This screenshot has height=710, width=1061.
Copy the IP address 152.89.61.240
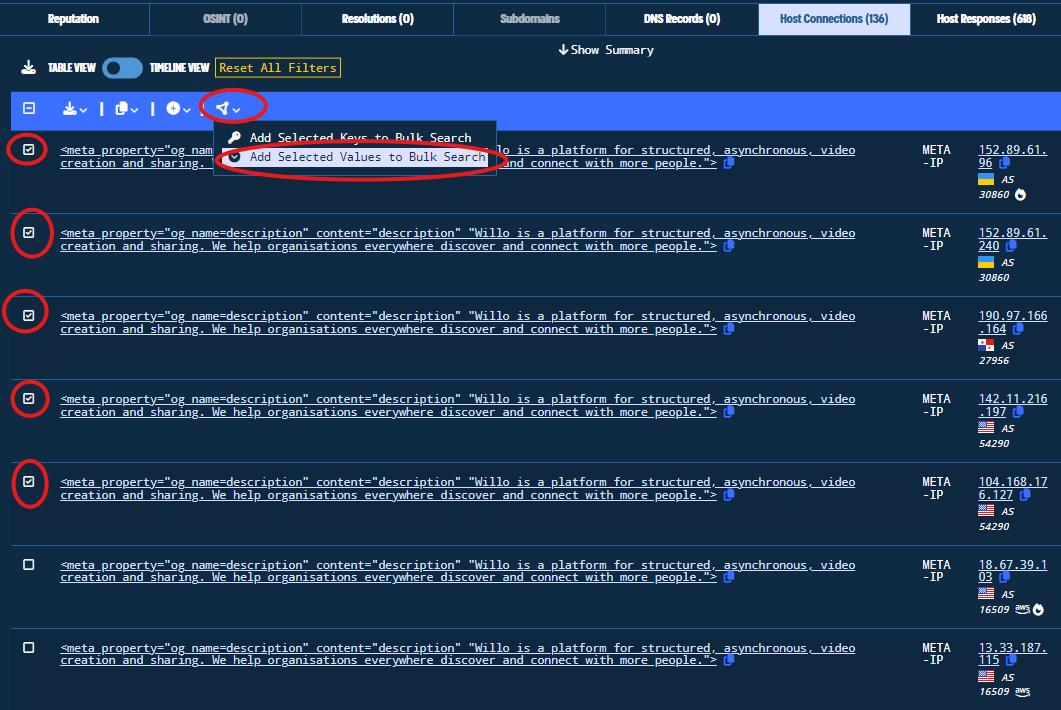pos(1011,246)
